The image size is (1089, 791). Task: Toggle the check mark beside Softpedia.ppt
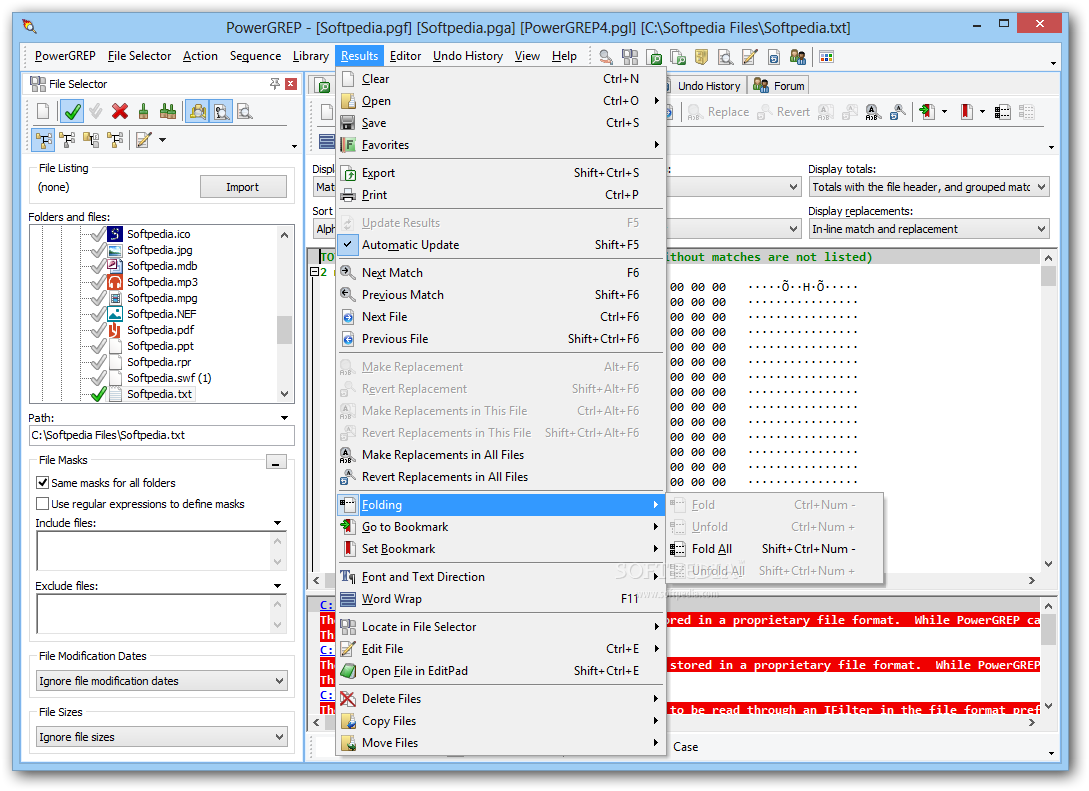[x=98, y=346]
